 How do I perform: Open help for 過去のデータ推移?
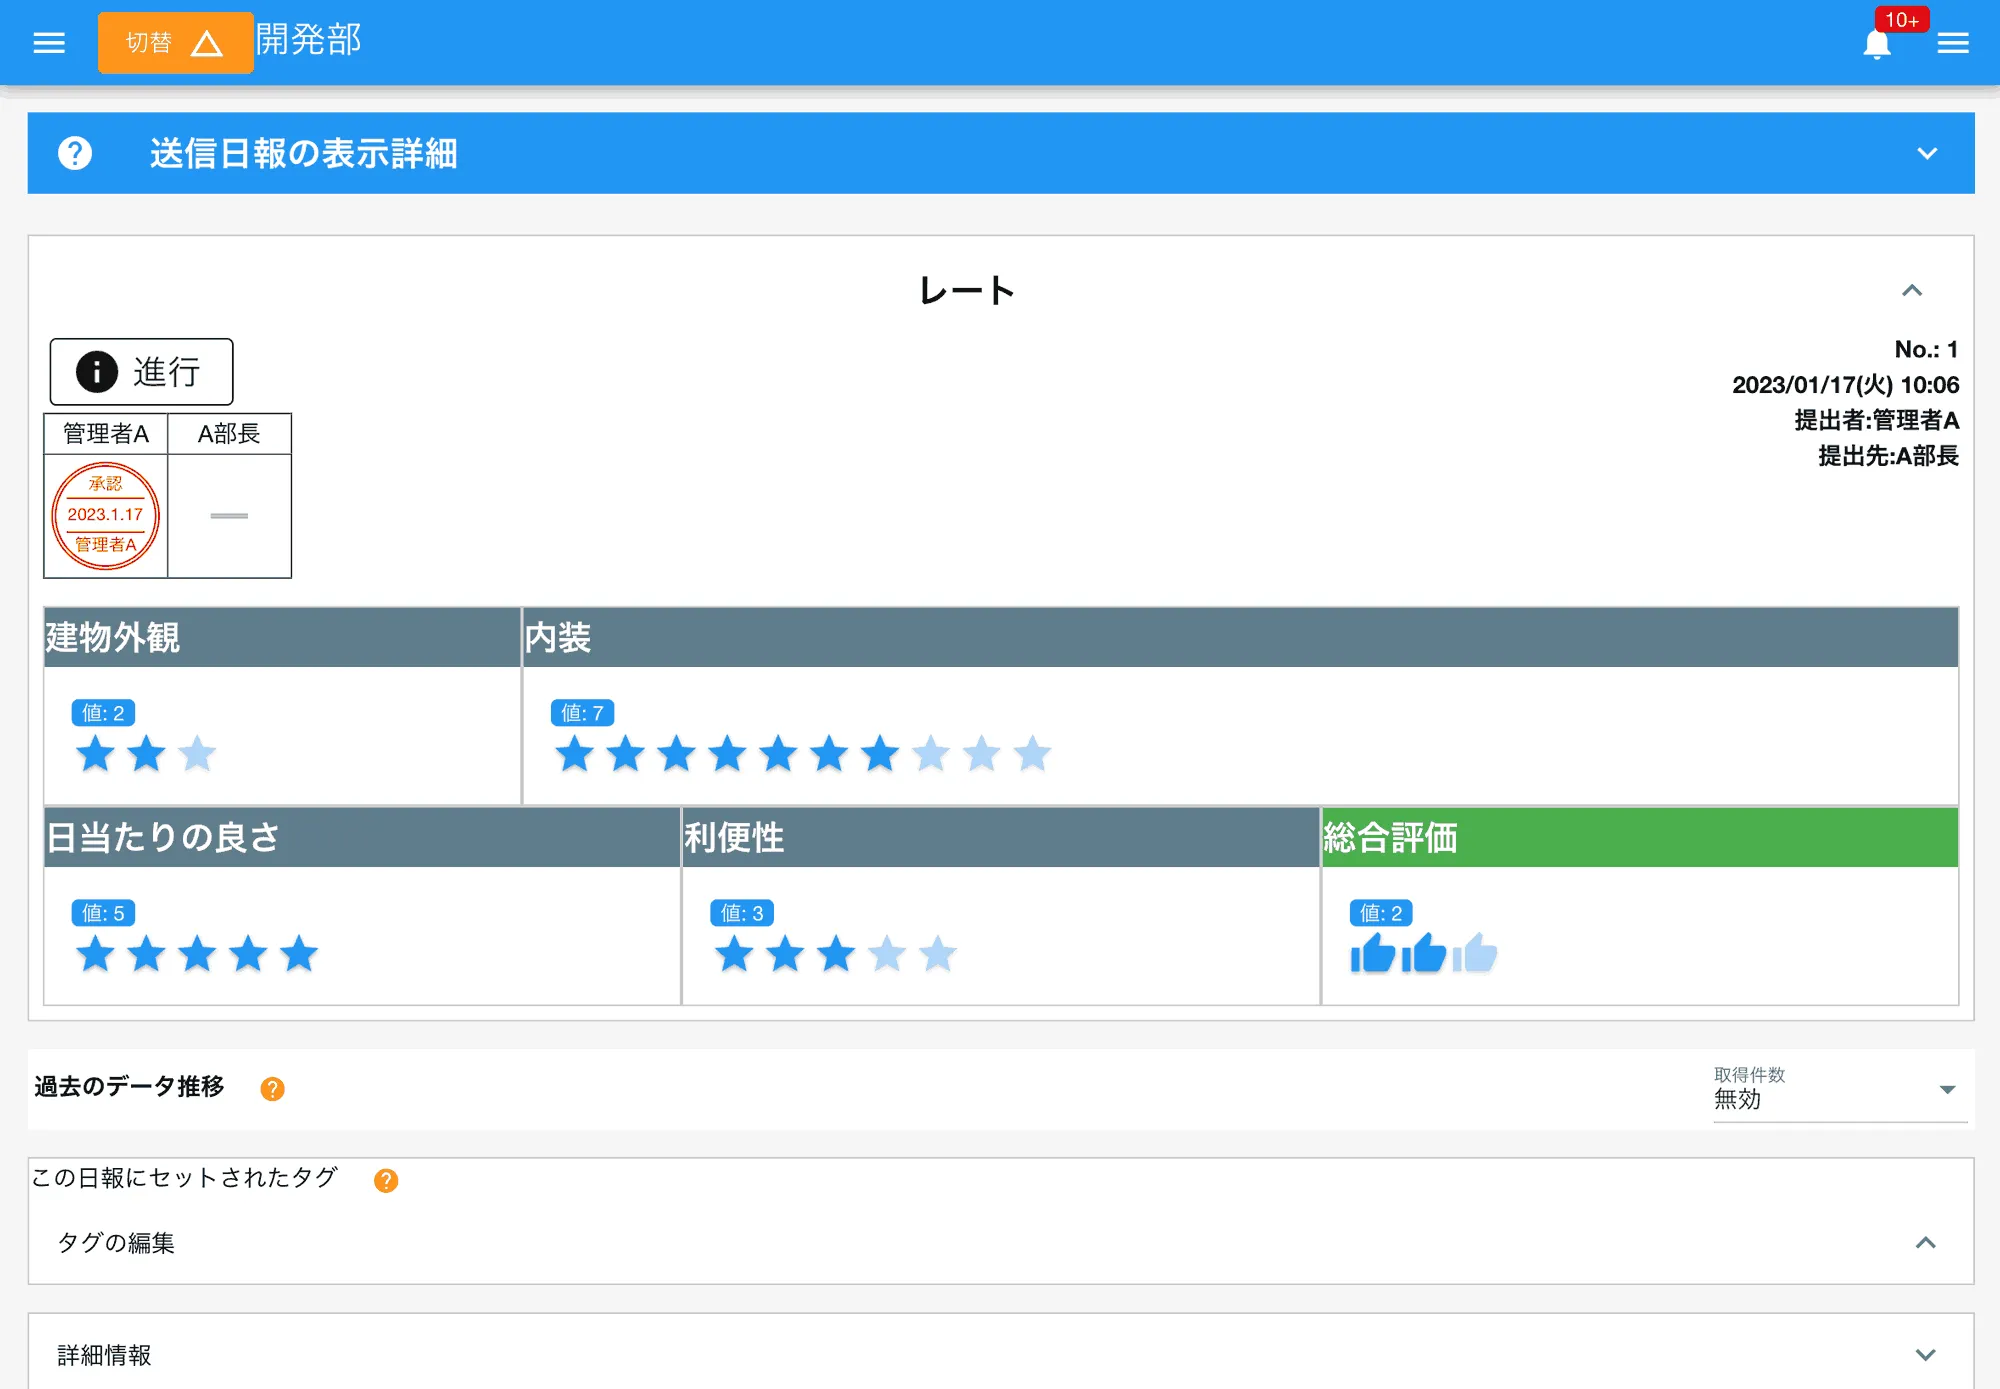pyautogui.click(x=270, y=1089)
